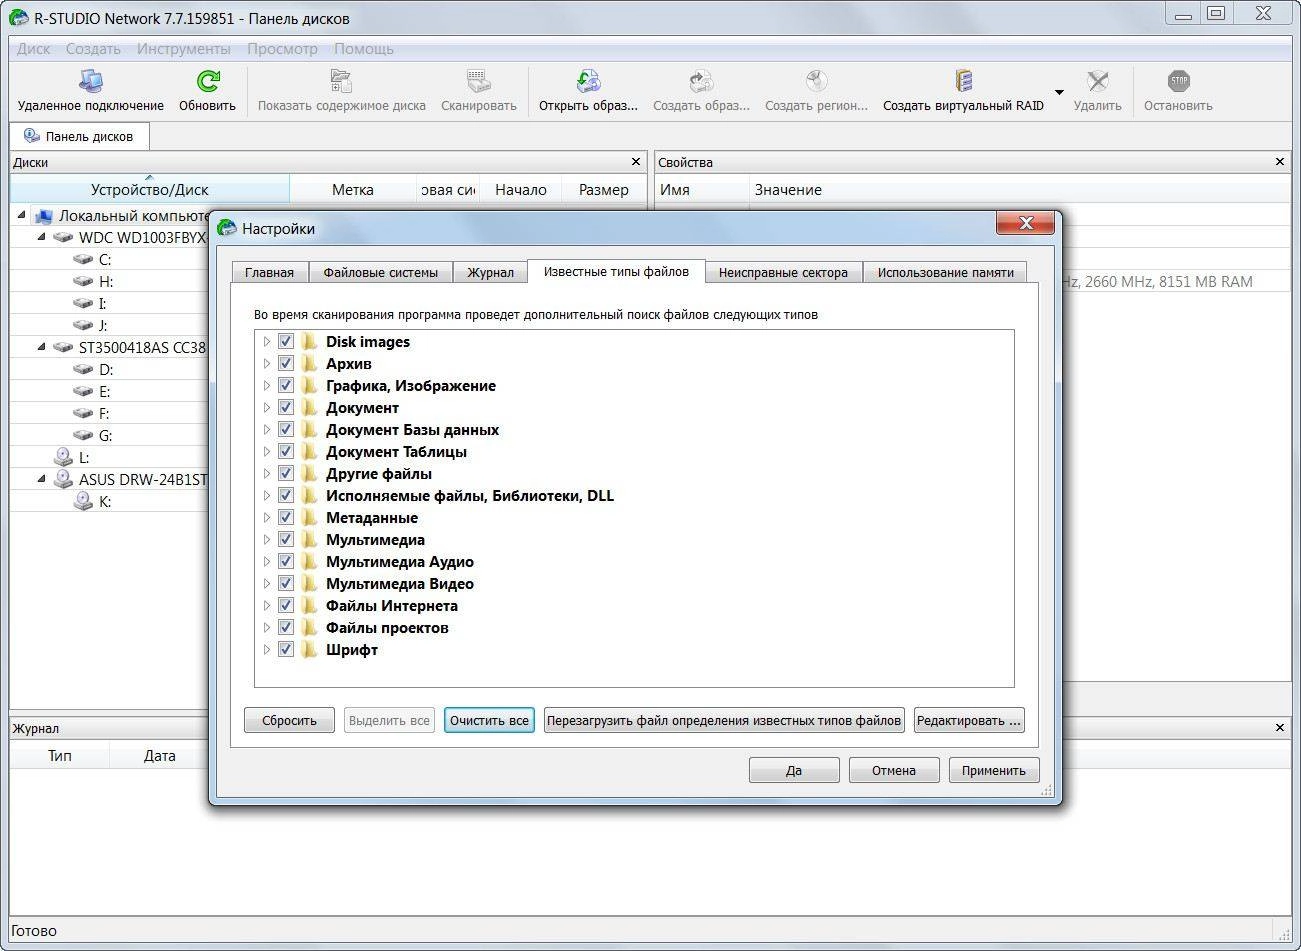Close the Журнал panel with X
Image resolution: width=1301 pixels, height=951 pixels.
[x=1280, y=728]
